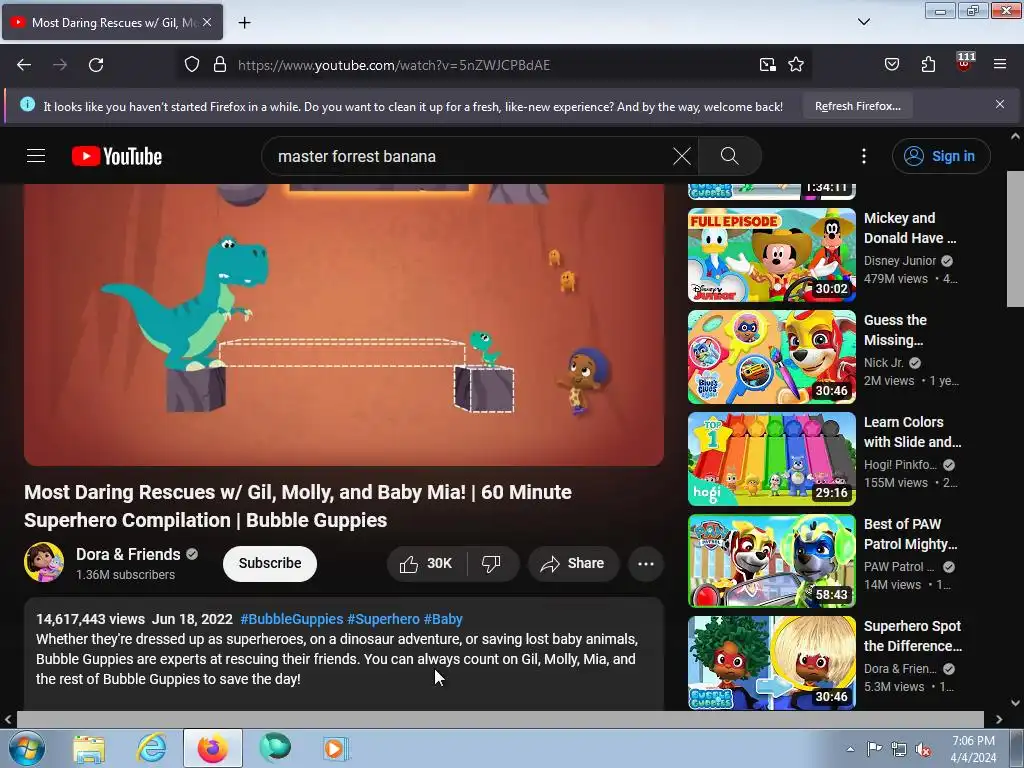
Task: Open the #BubbleGuppies hashtag link
Action: (292, 619)
